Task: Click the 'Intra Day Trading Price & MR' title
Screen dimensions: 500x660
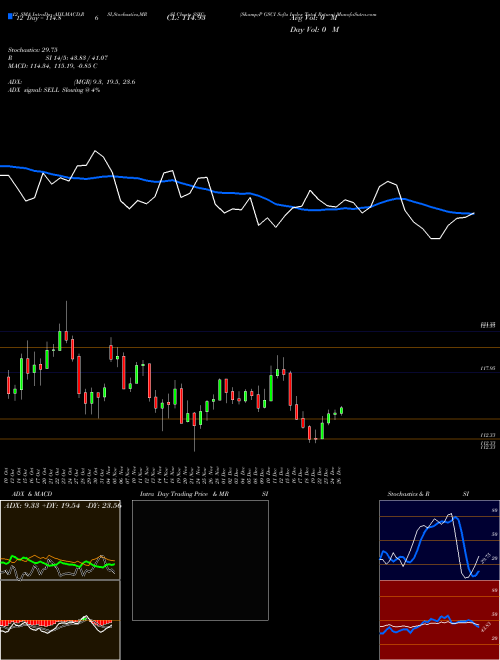Action: (x=184, y=494)
